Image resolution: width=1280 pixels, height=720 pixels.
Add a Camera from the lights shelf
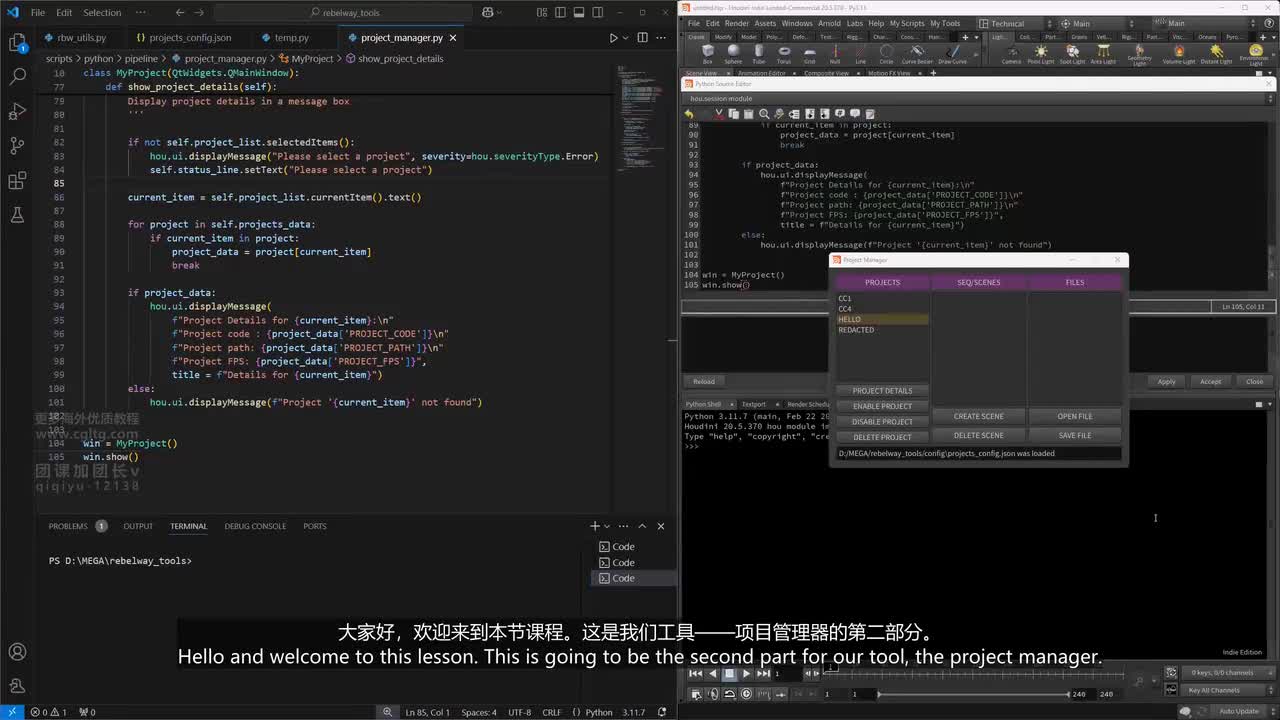[x=1011, y=54]
